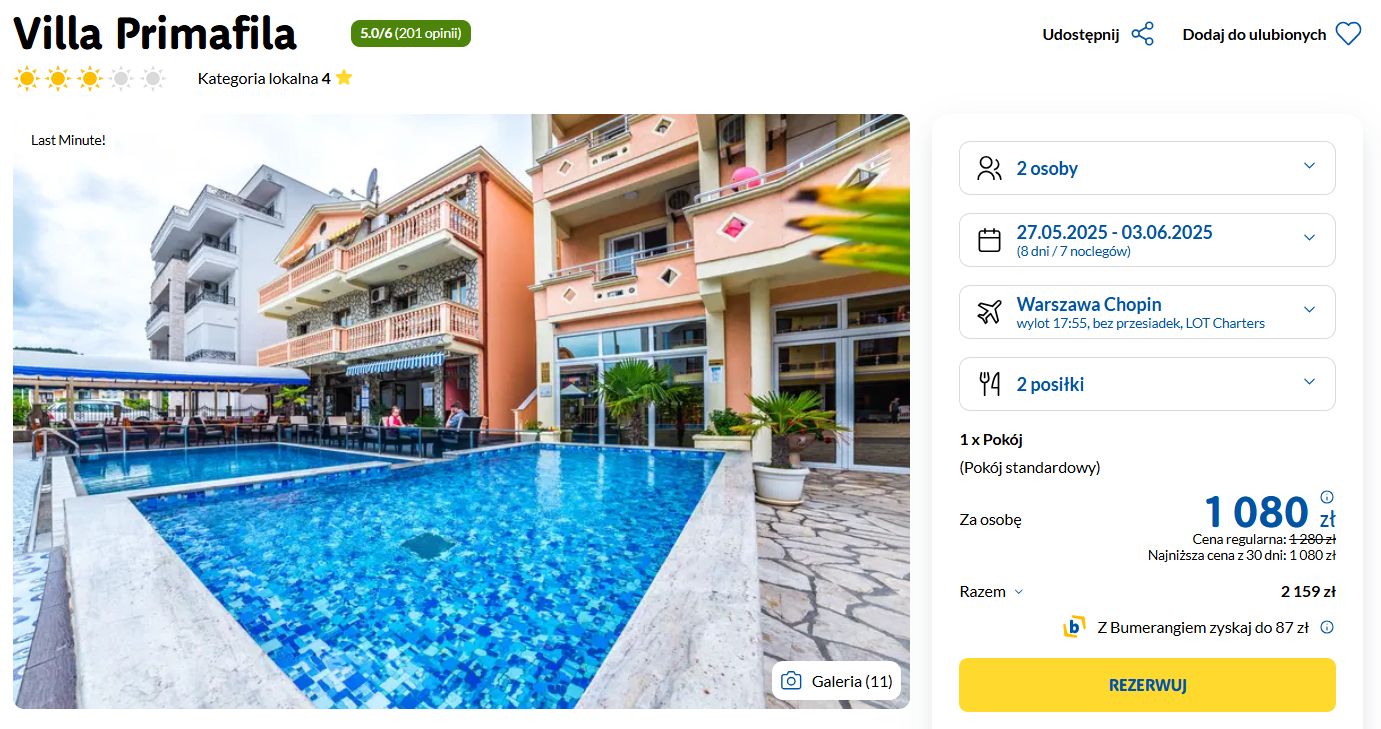Image resolution: width=1381 pixels, height=729 pixels.
Task: Click the share icon next to Udostępnij
Action: pos(1142,34)
